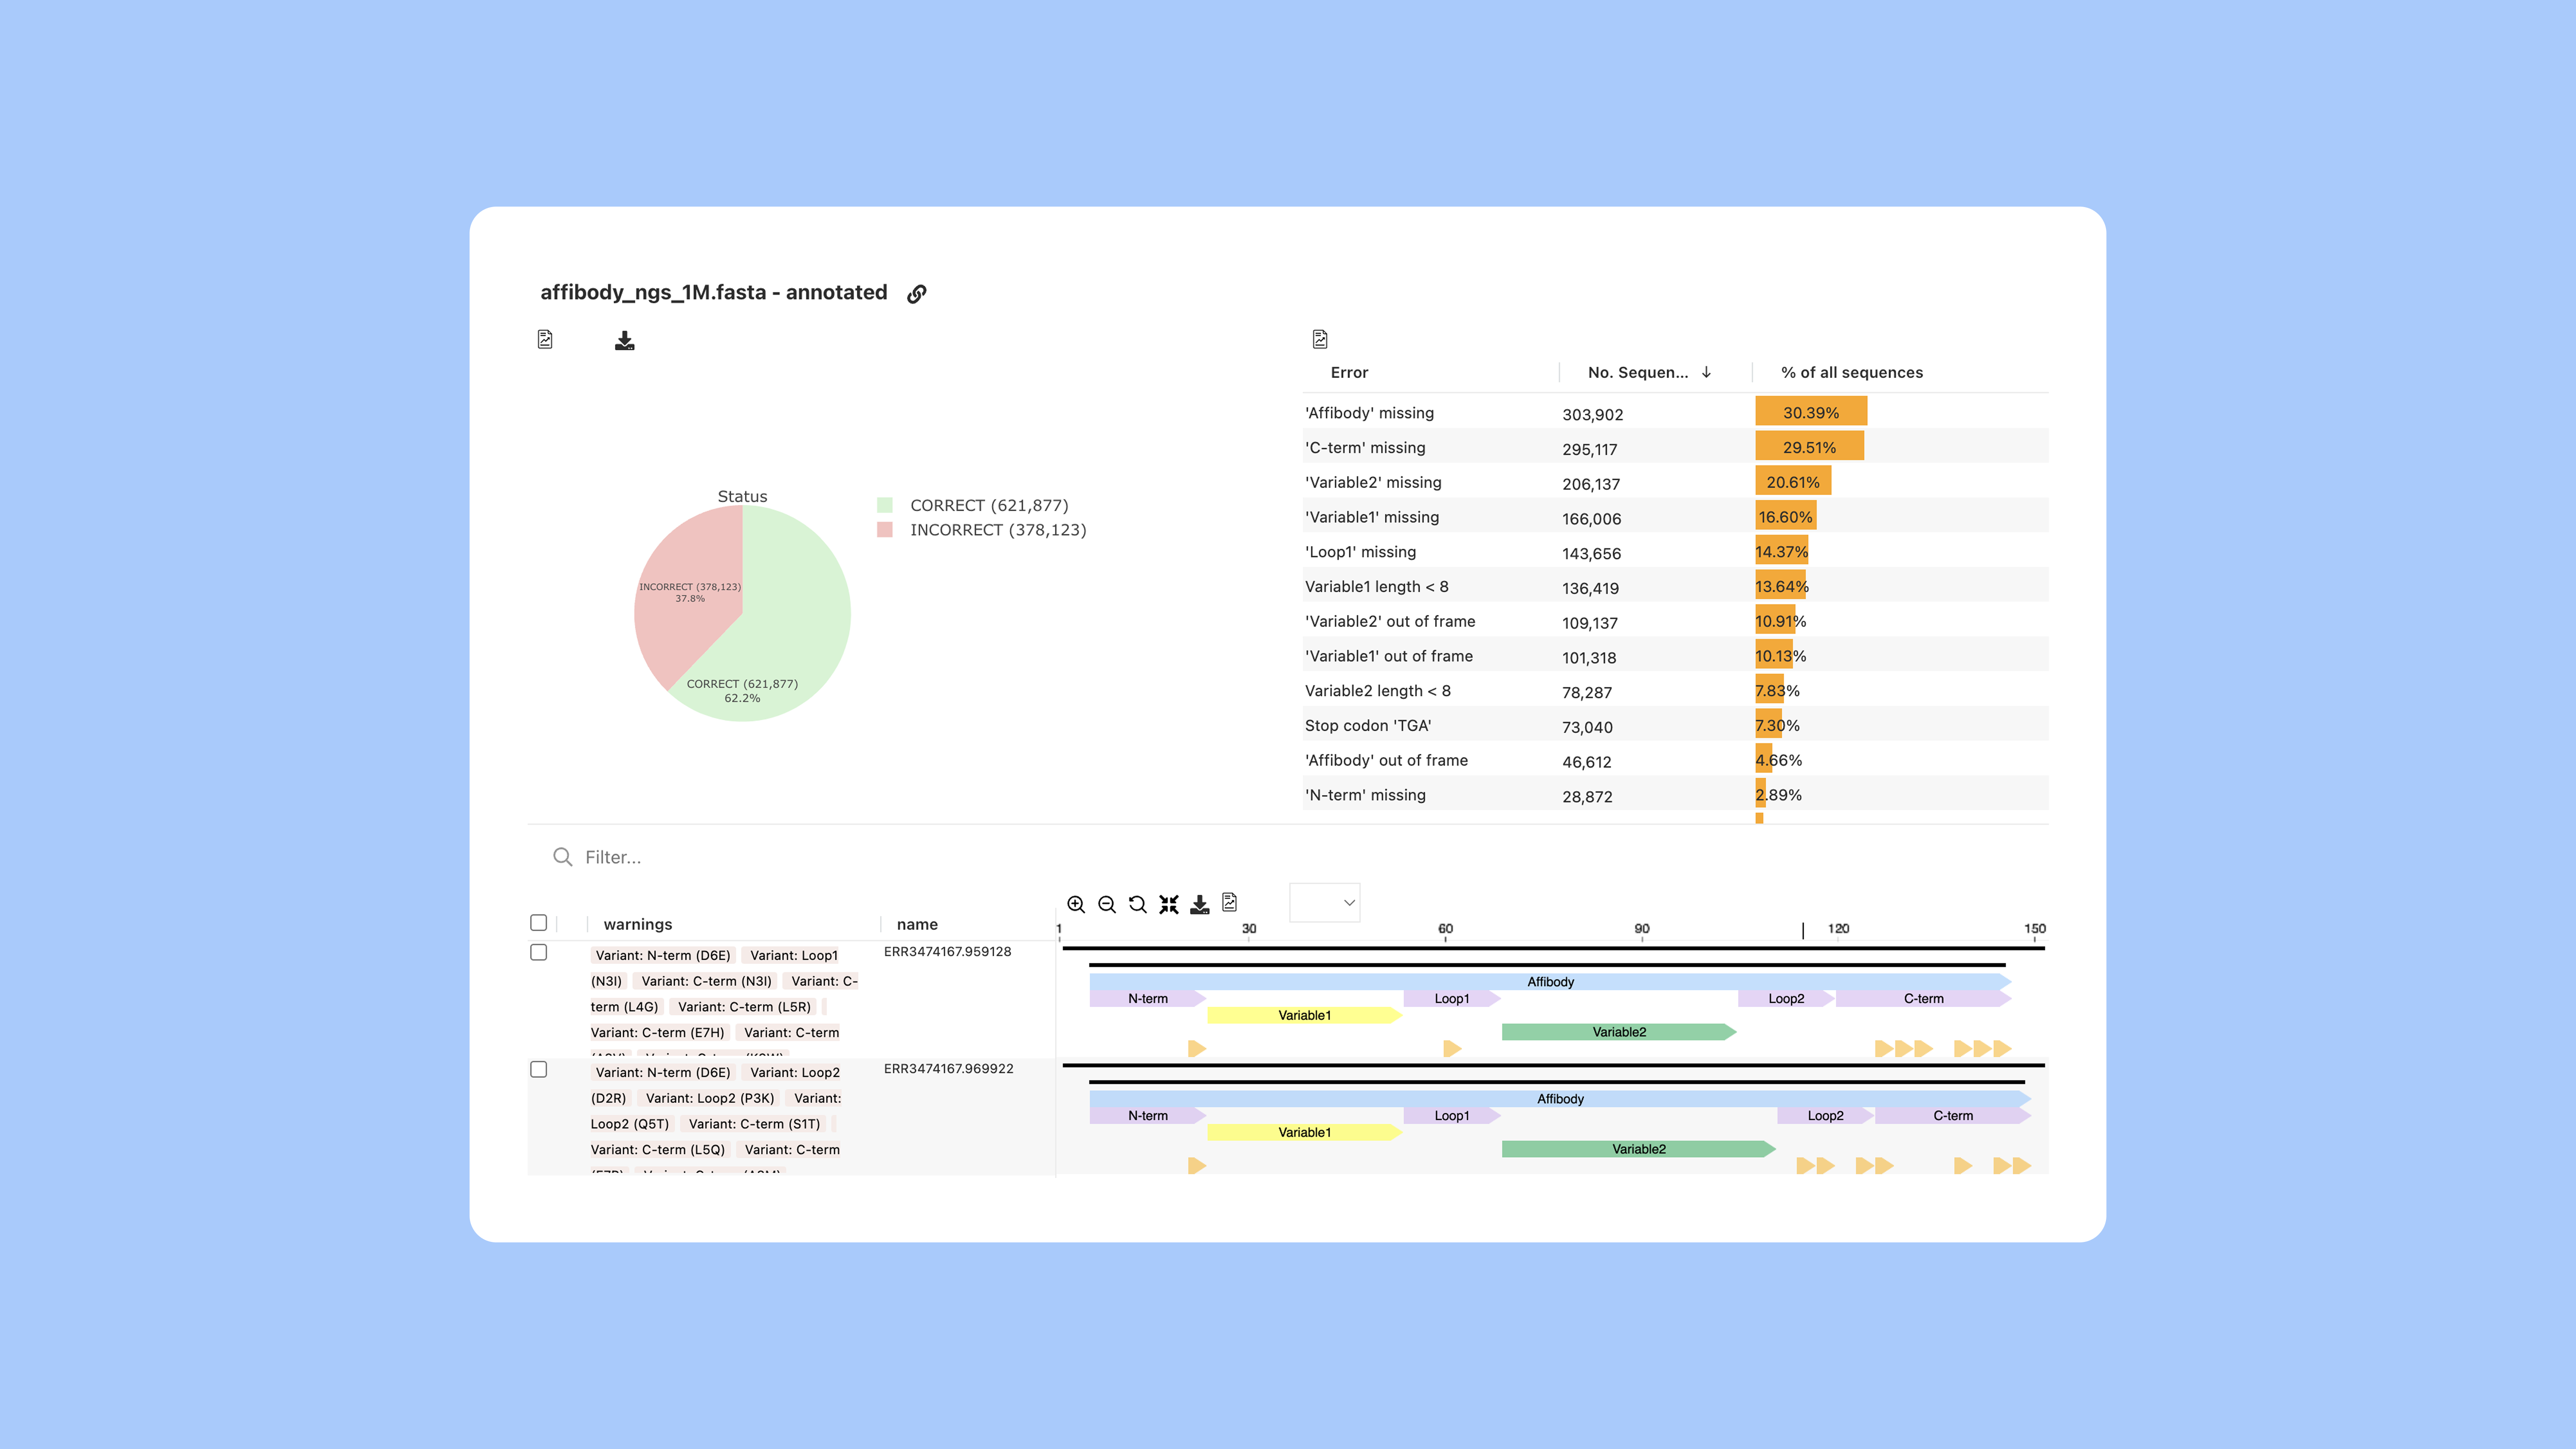Image resolution: width=2576 pixels, height=1449 pixels.
Task: Click the 'Variant: C-term (L5R)' warning tag
Action: [744, 1007]
